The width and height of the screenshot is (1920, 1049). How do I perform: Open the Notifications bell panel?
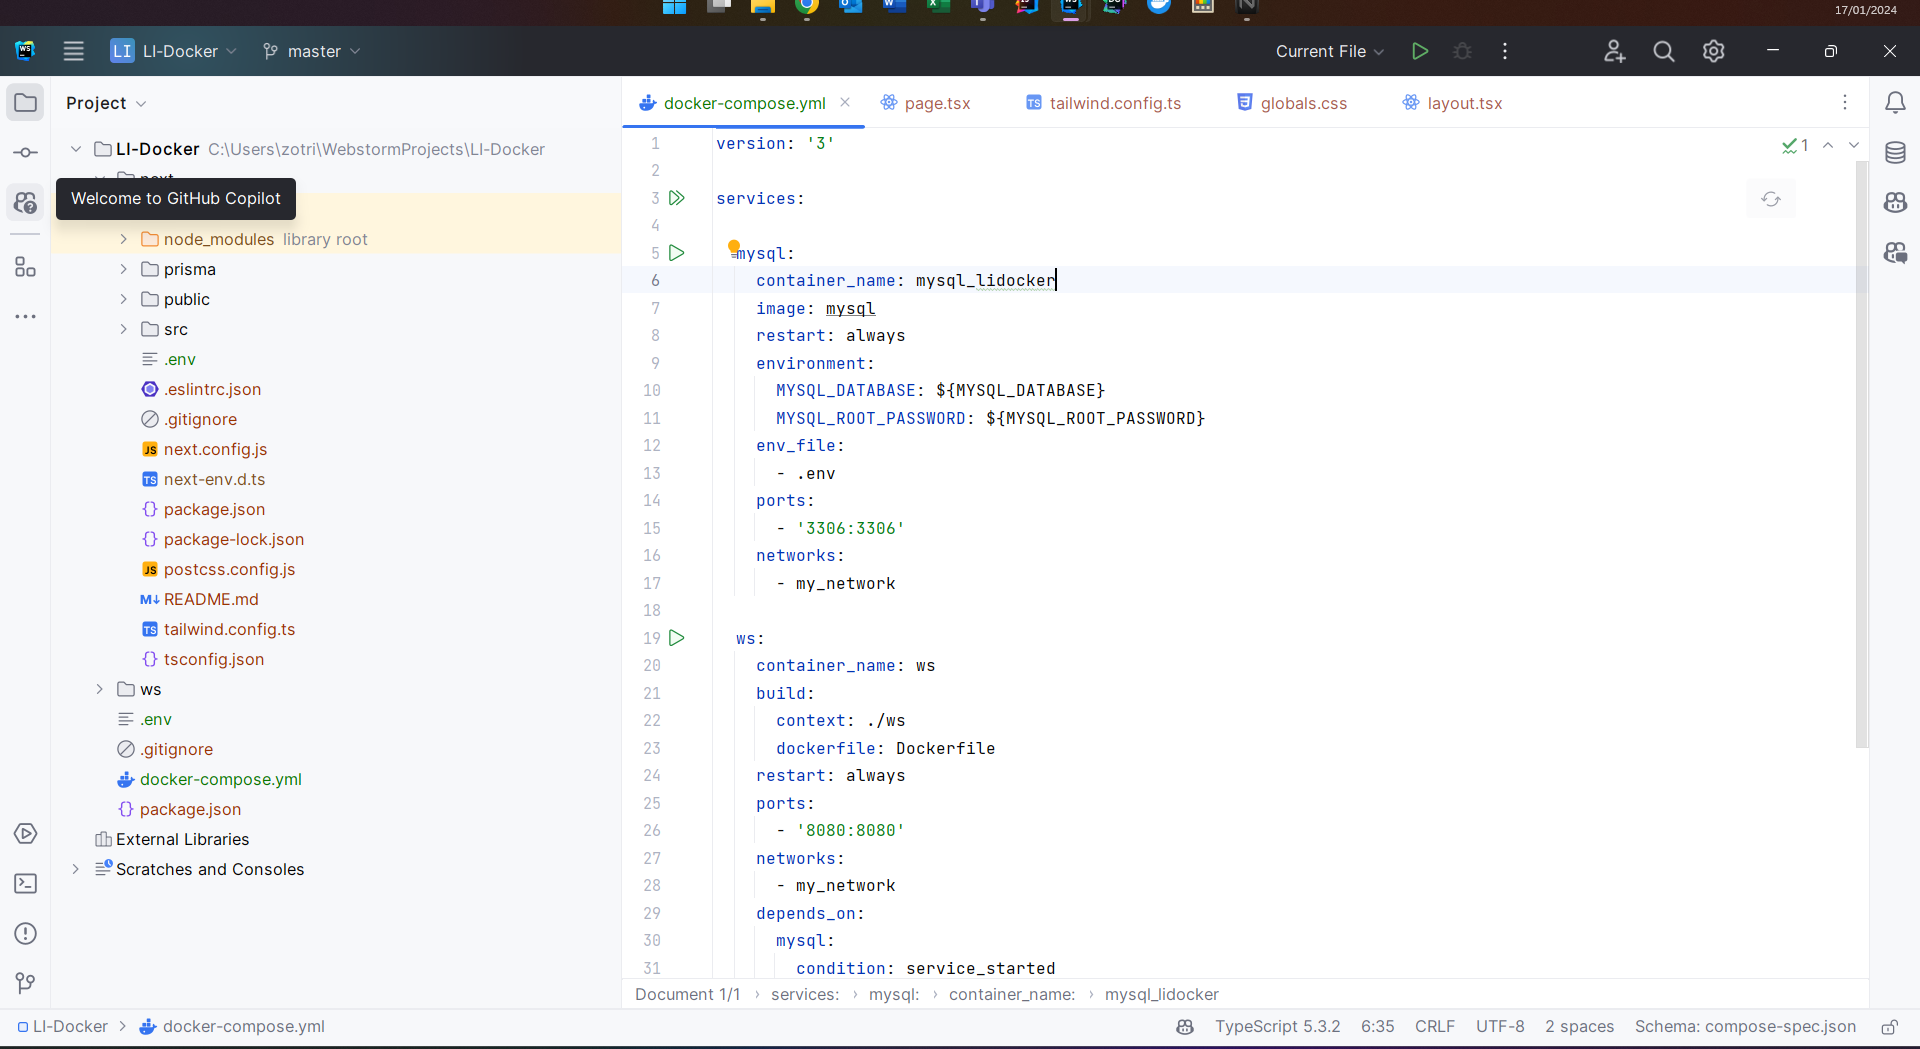[1895, 103]
